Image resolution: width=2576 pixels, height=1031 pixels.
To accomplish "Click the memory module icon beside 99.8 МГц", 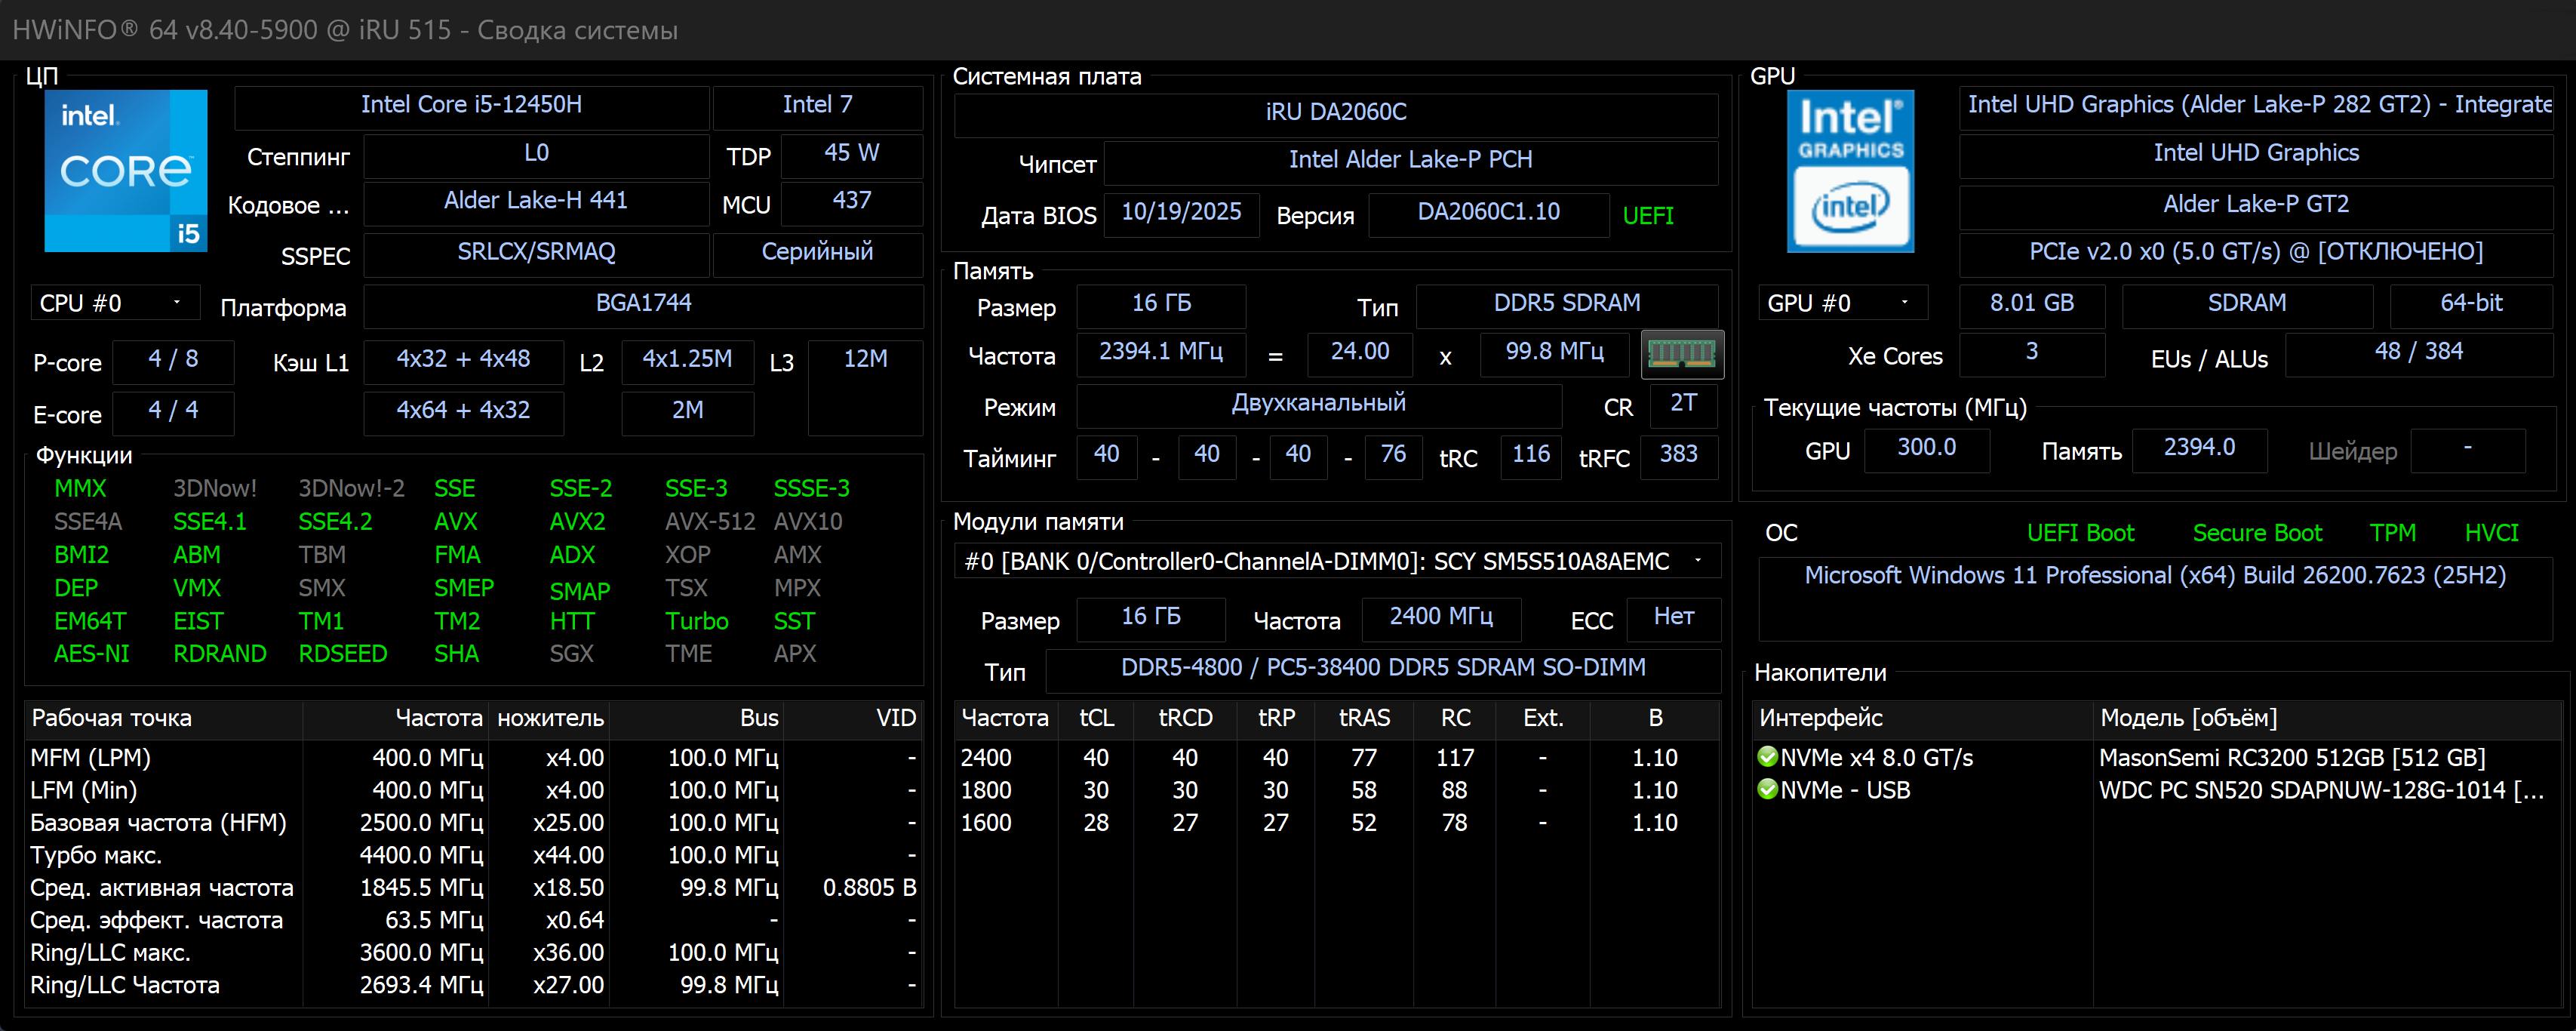I will tap(1682, 353).
